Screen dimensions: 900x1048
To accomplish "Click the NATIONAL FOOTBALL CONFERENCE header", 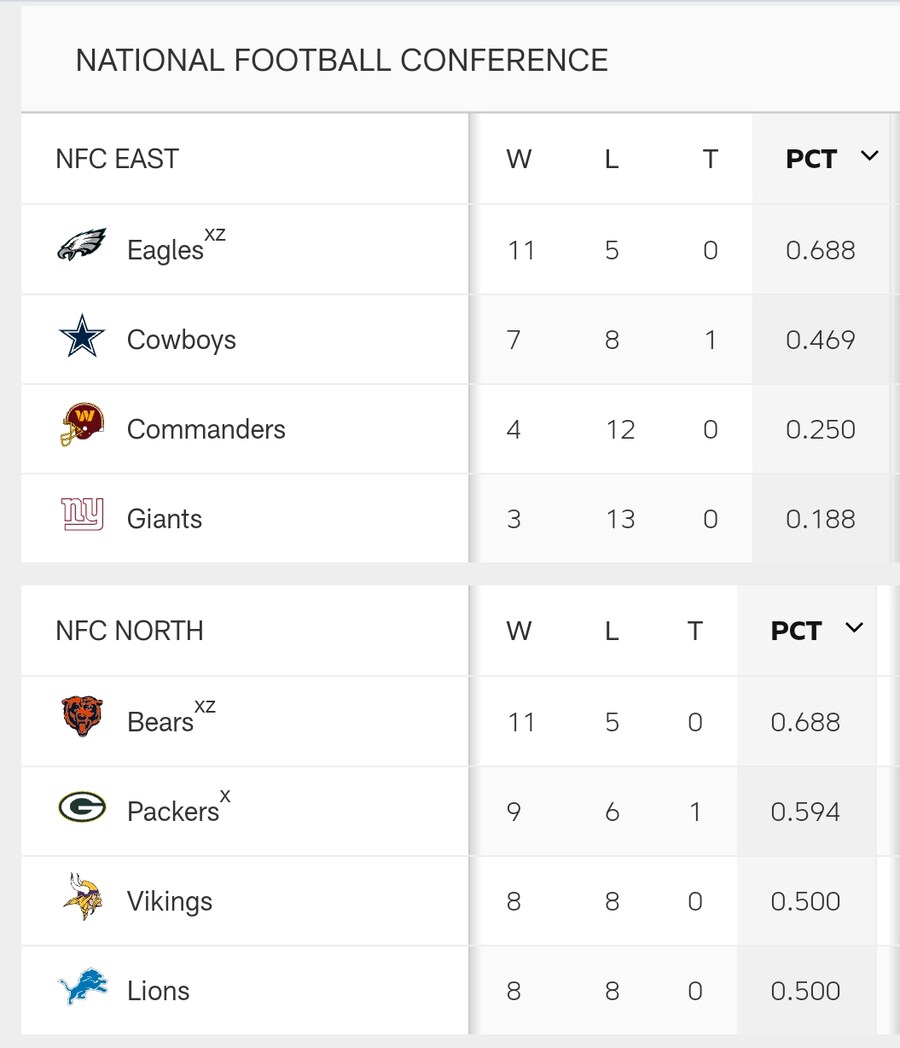I will [x=342, y=60].
